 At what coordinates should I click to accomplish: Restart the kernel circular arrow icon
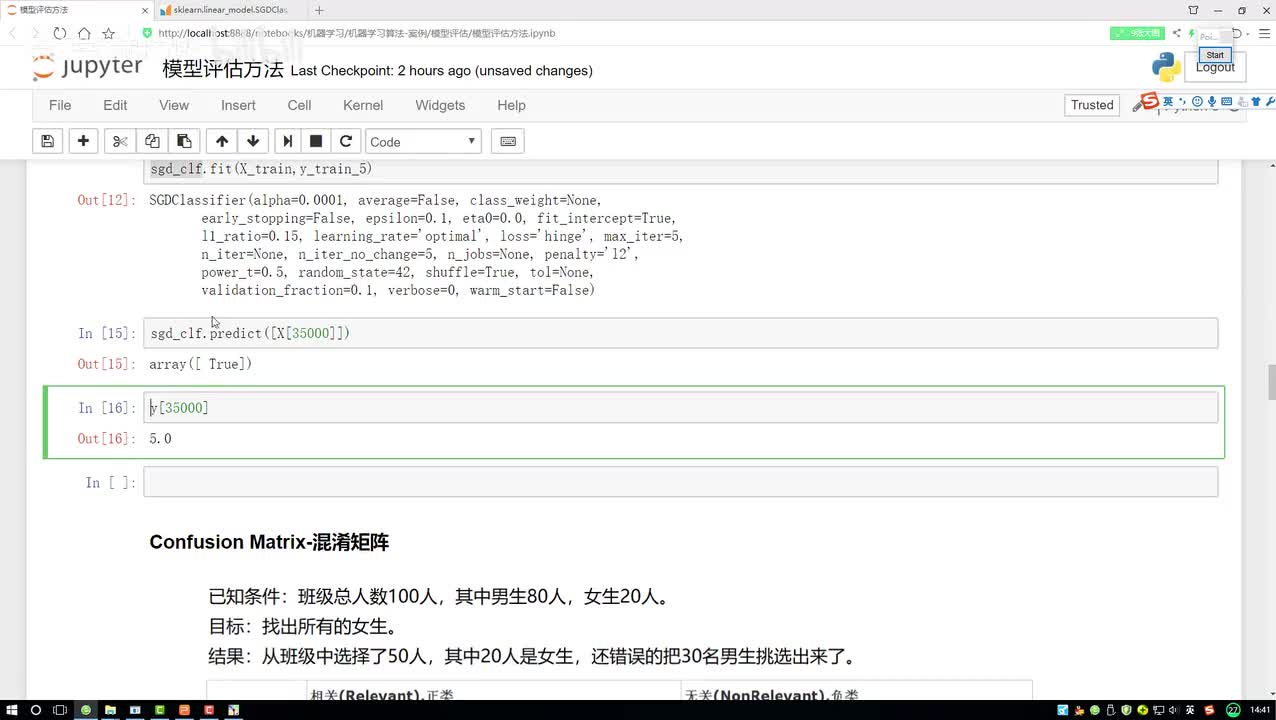(346, 141)
